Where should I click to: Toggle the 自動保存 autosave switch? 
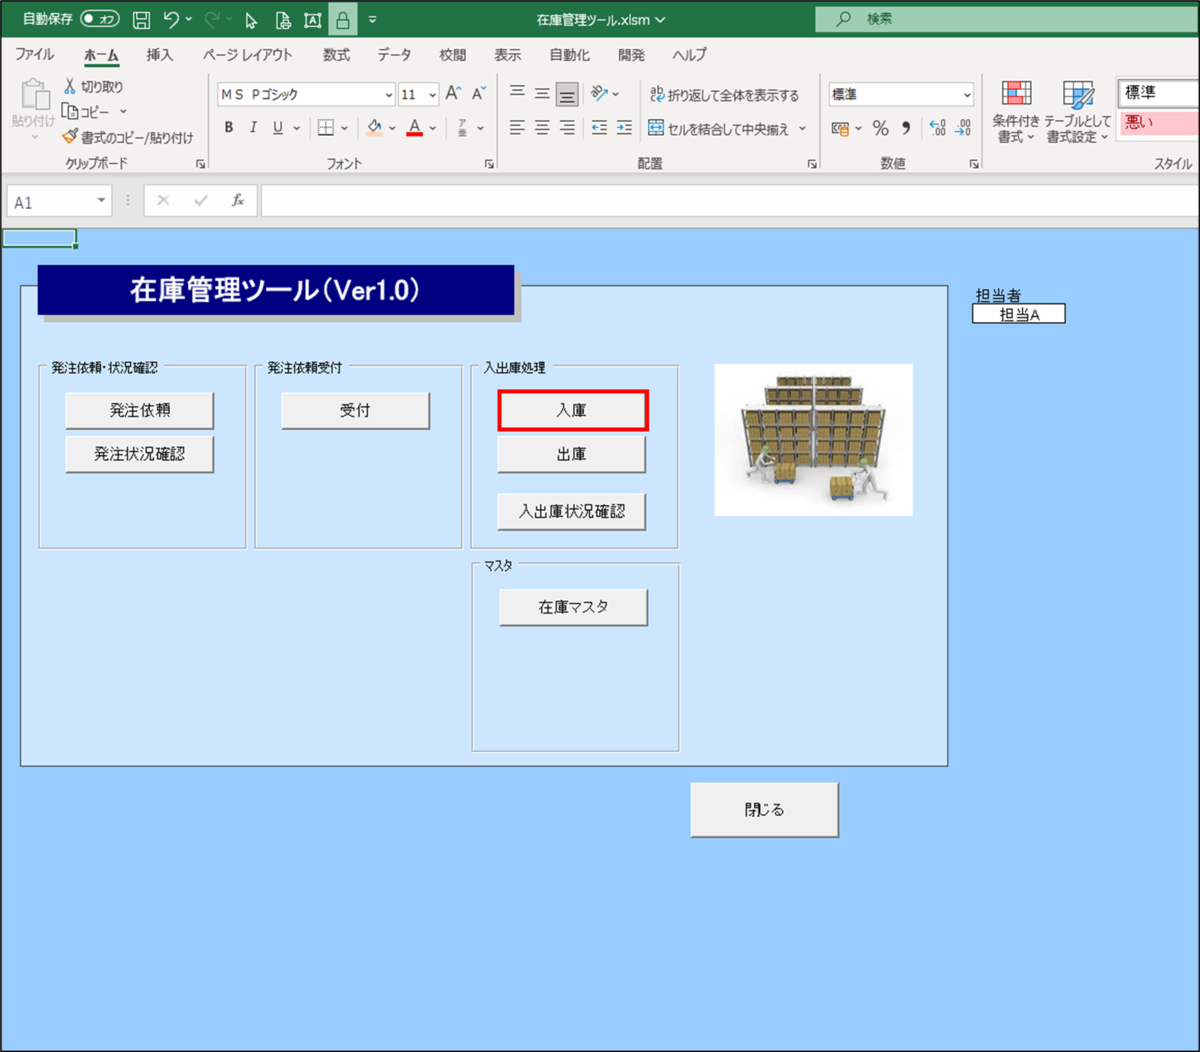pyautogui.click(x=100, y=19)
